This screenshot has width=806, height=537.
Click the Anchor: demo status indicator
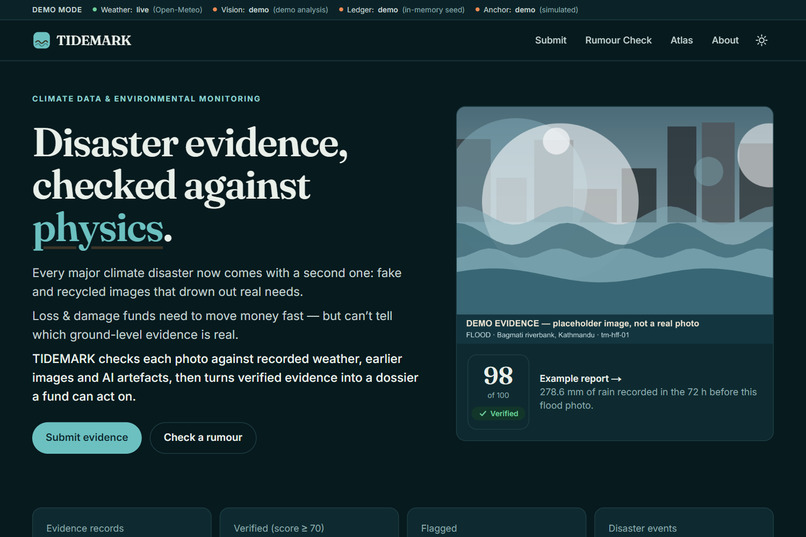[527, 10]
